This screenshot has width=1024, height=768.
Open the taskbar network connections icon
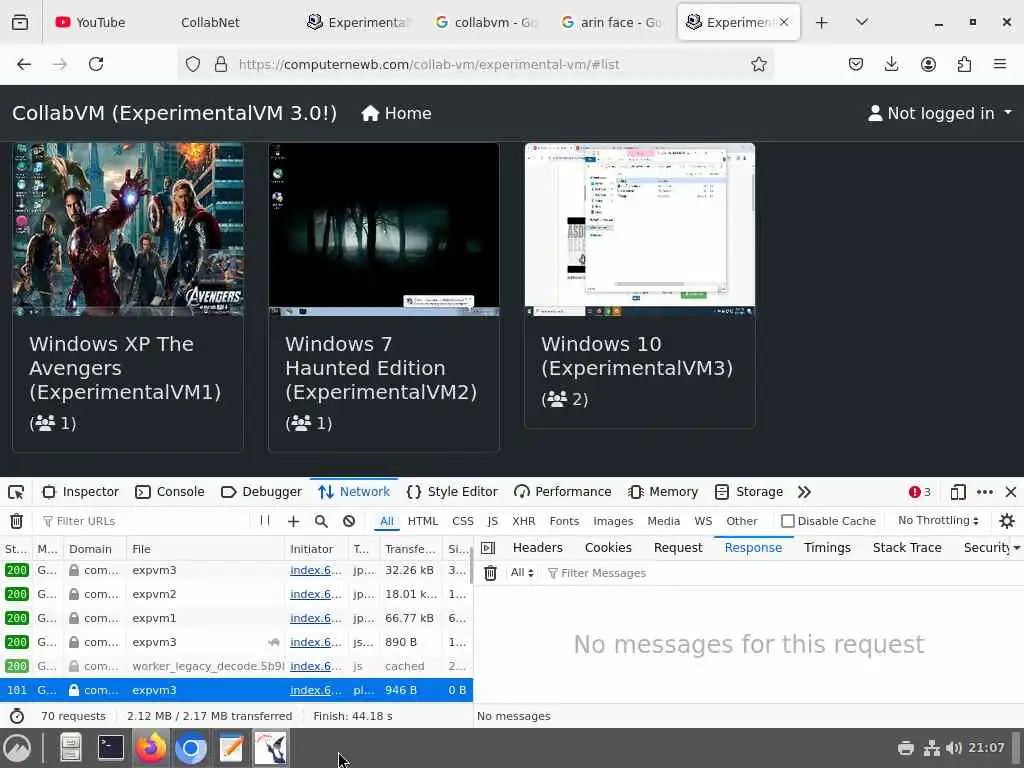click(x=931, y=748)
